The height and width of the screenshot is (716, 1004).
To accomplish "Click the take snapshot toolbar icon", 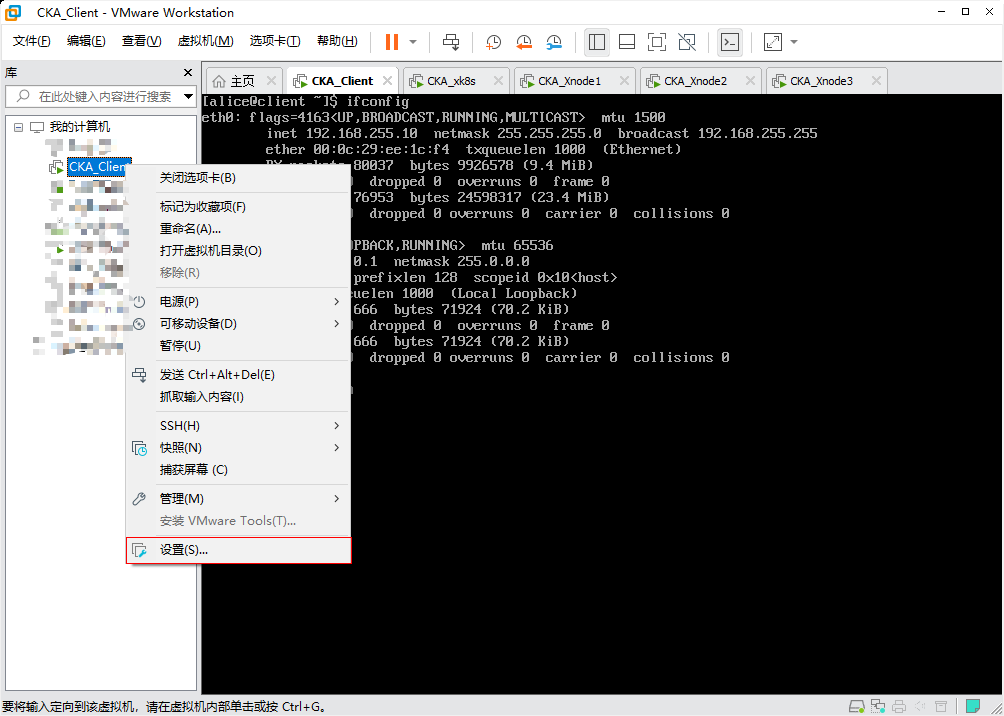I will [x=493, y=42].
